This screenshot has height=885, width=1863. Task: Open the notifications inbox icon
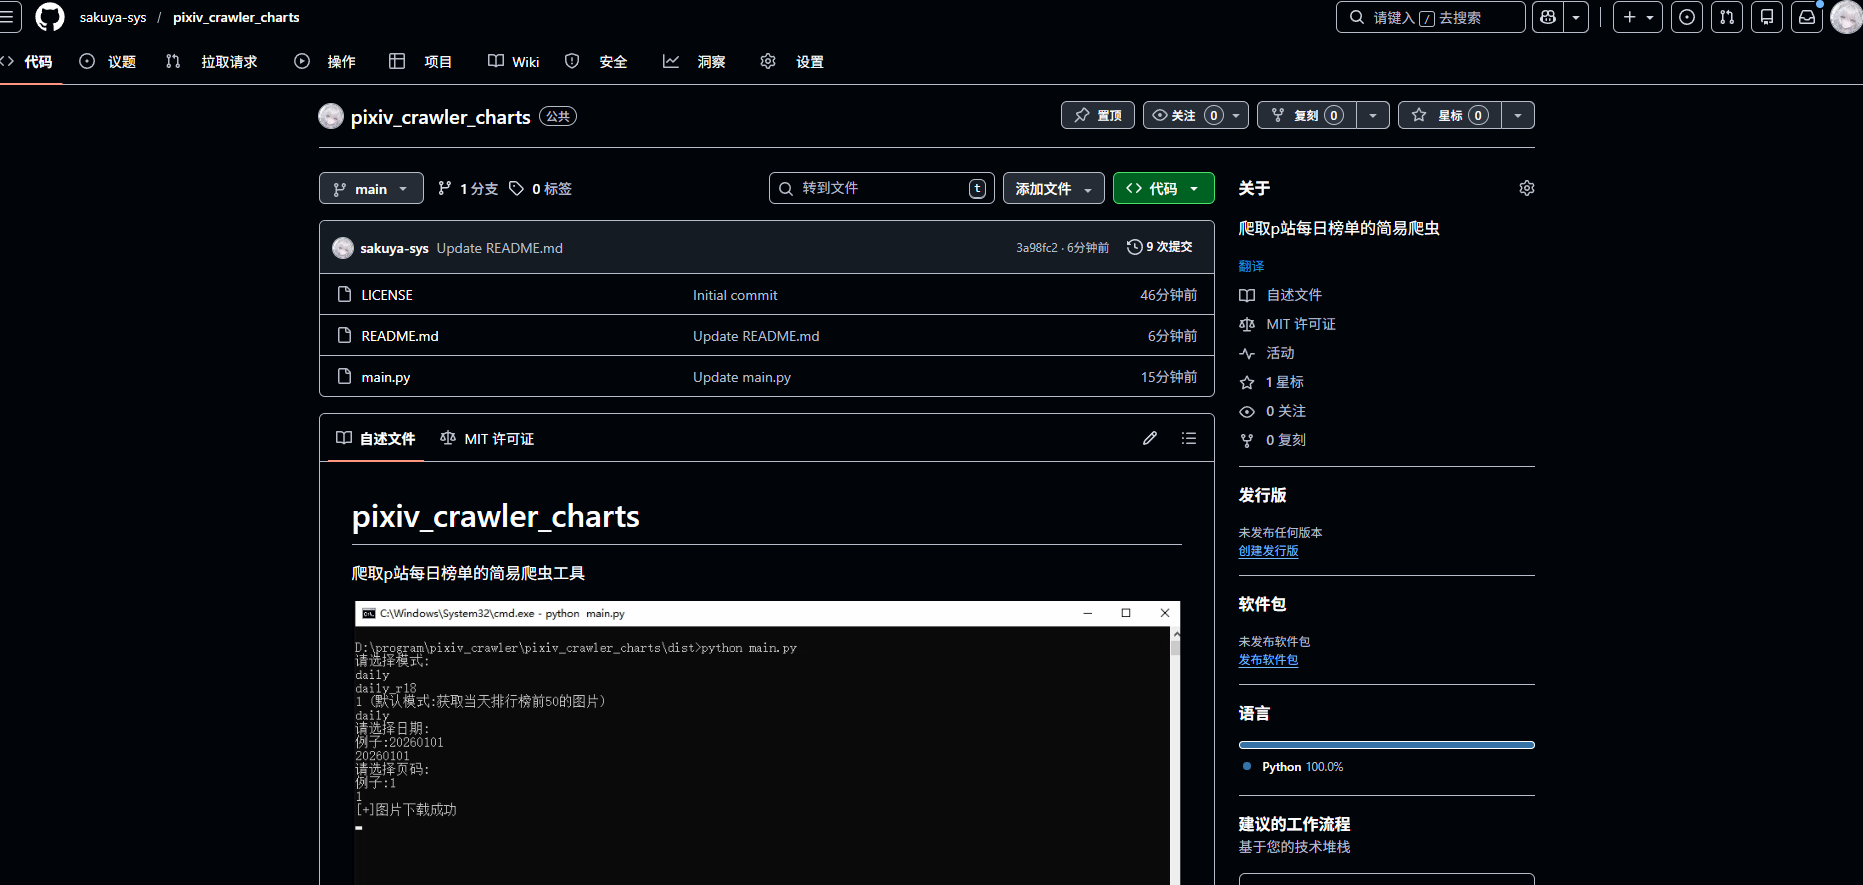point(1807,17)
